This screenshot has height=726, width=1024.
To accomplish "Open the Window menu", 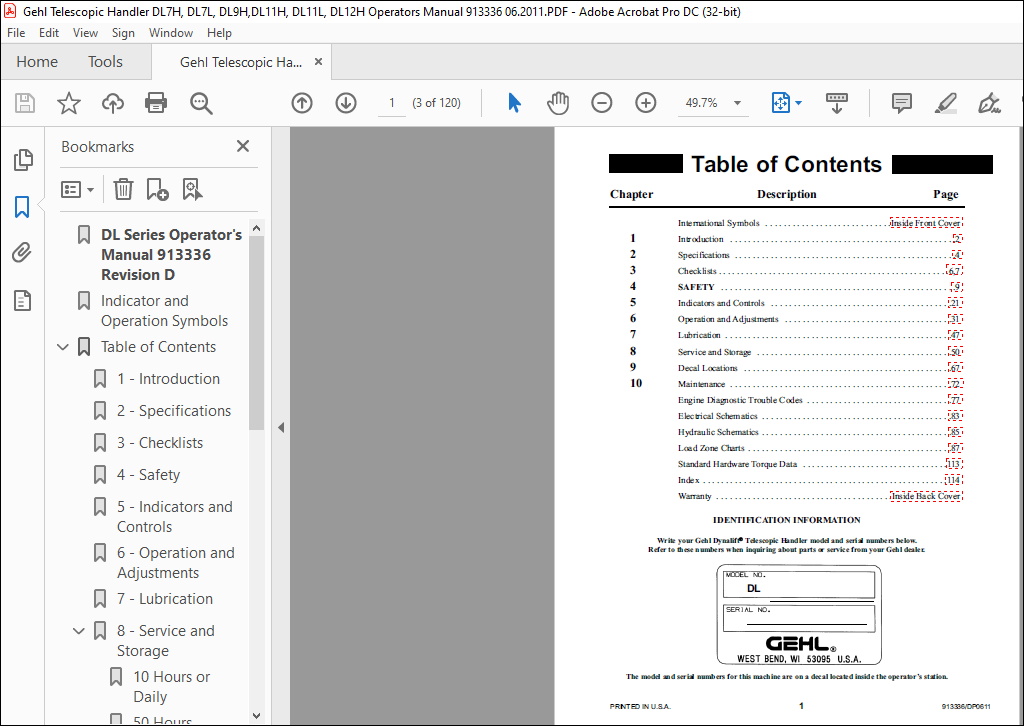I will point(170,33).
